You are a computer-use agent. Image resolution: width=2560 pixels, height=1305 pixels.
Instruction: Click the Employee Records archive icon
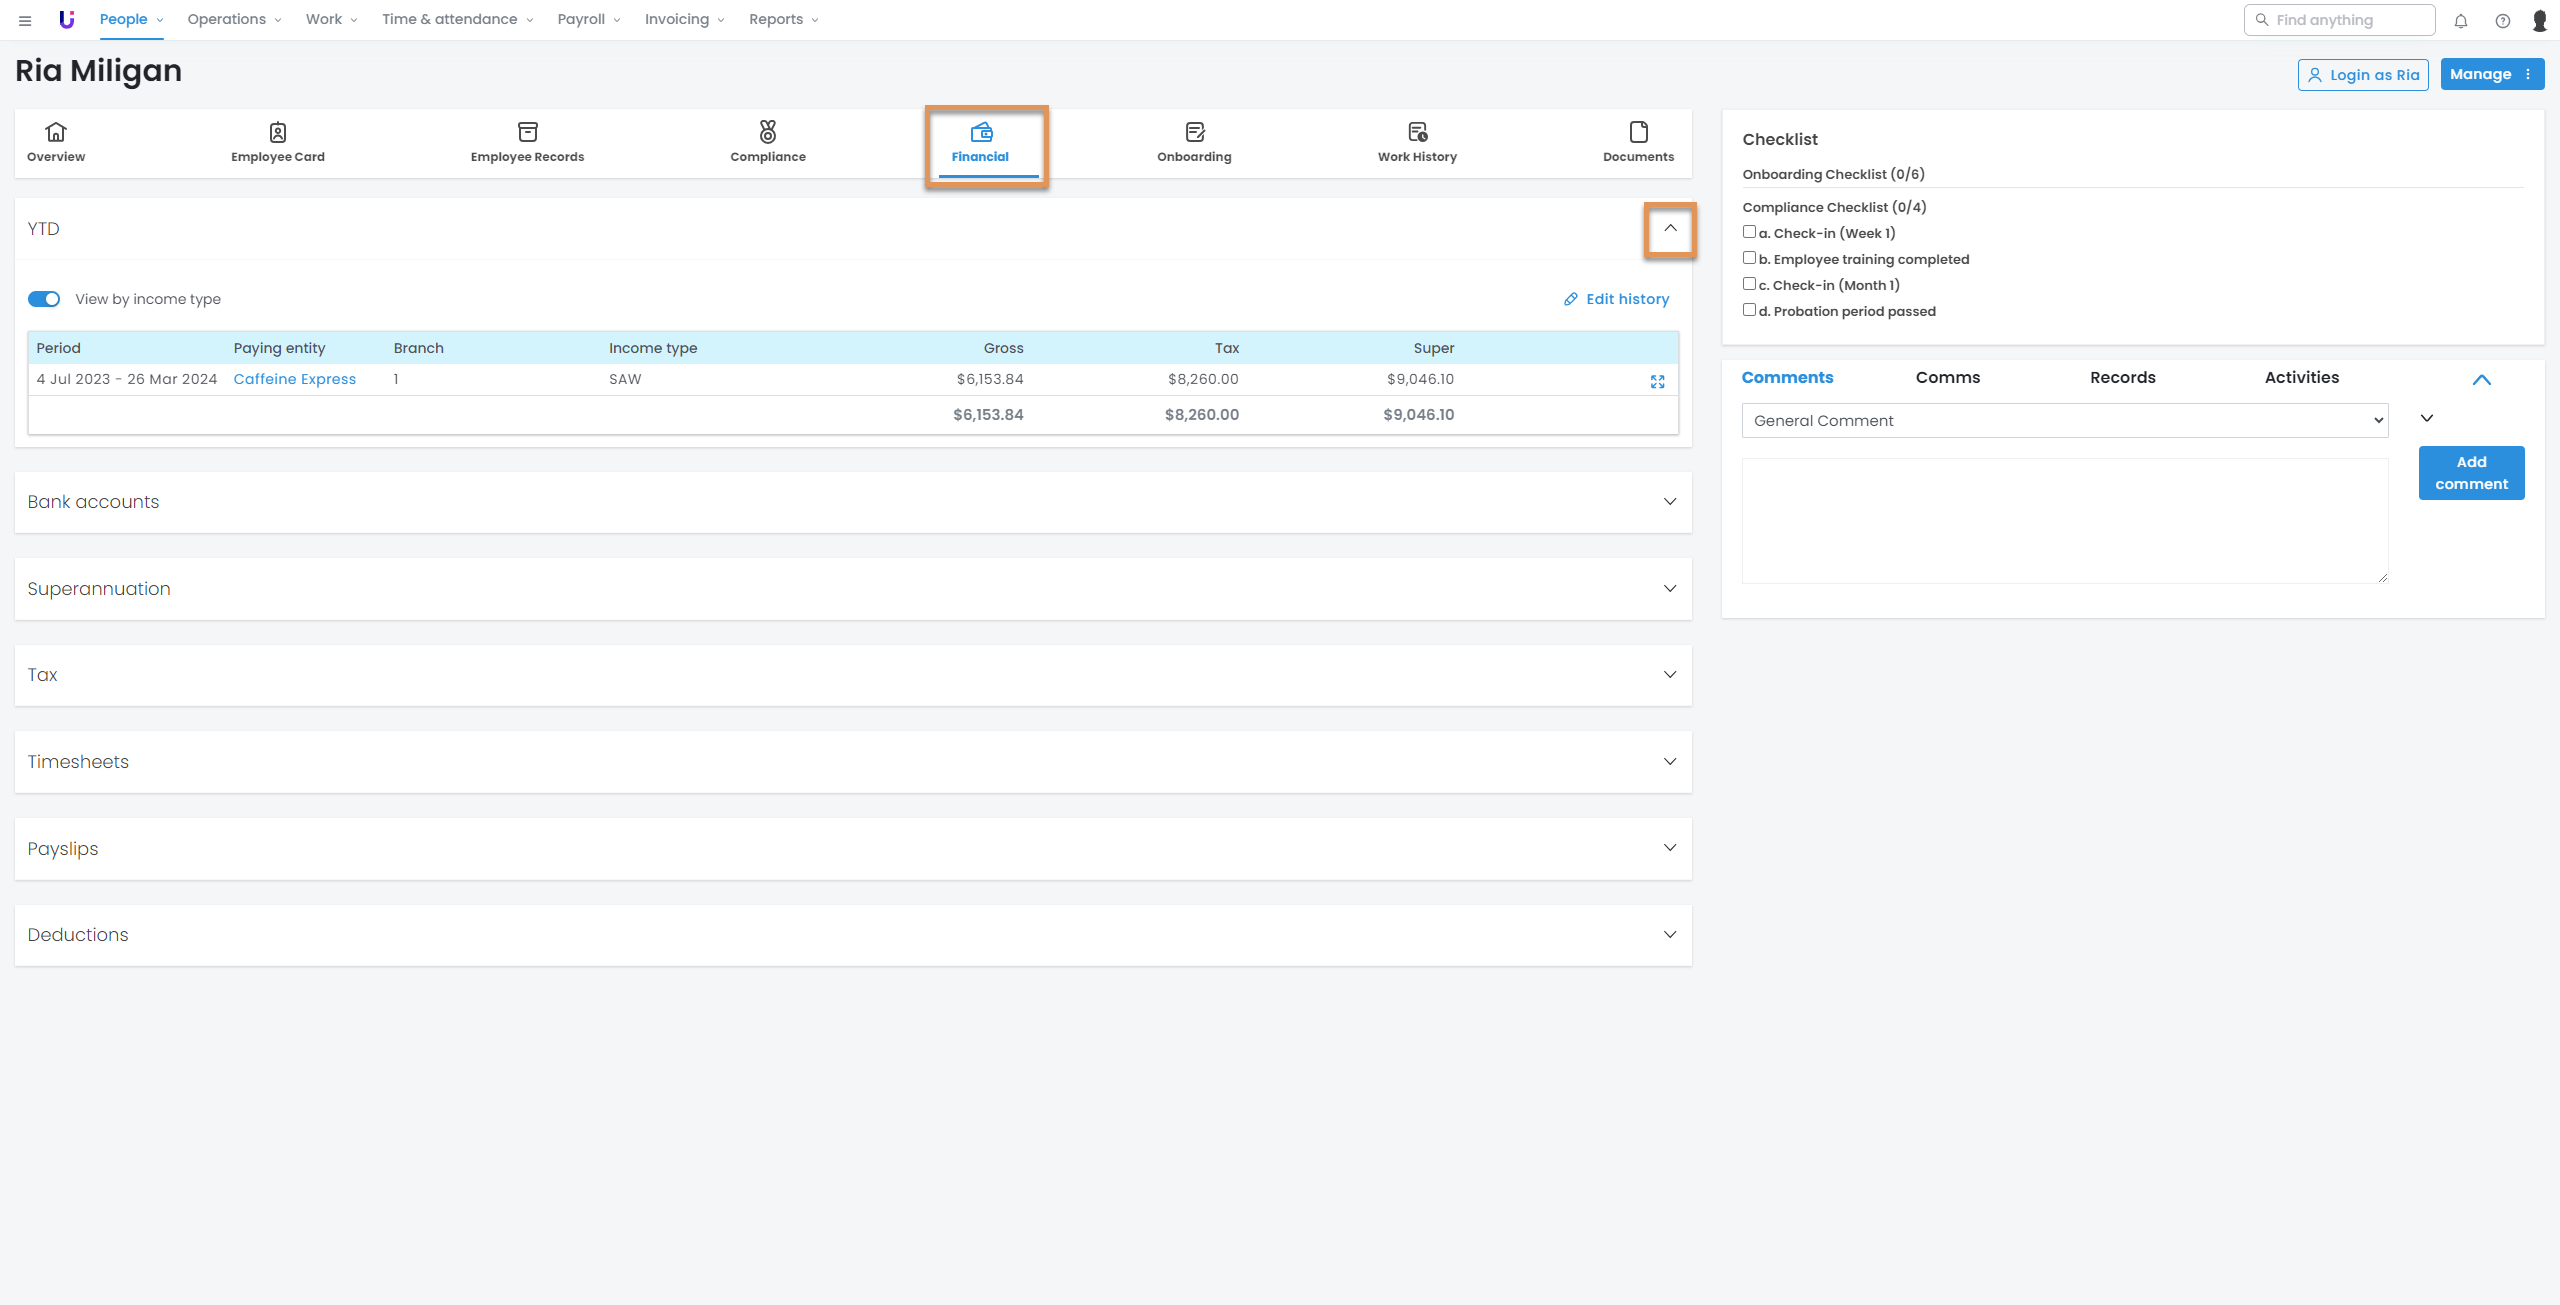tap(528, 132)
